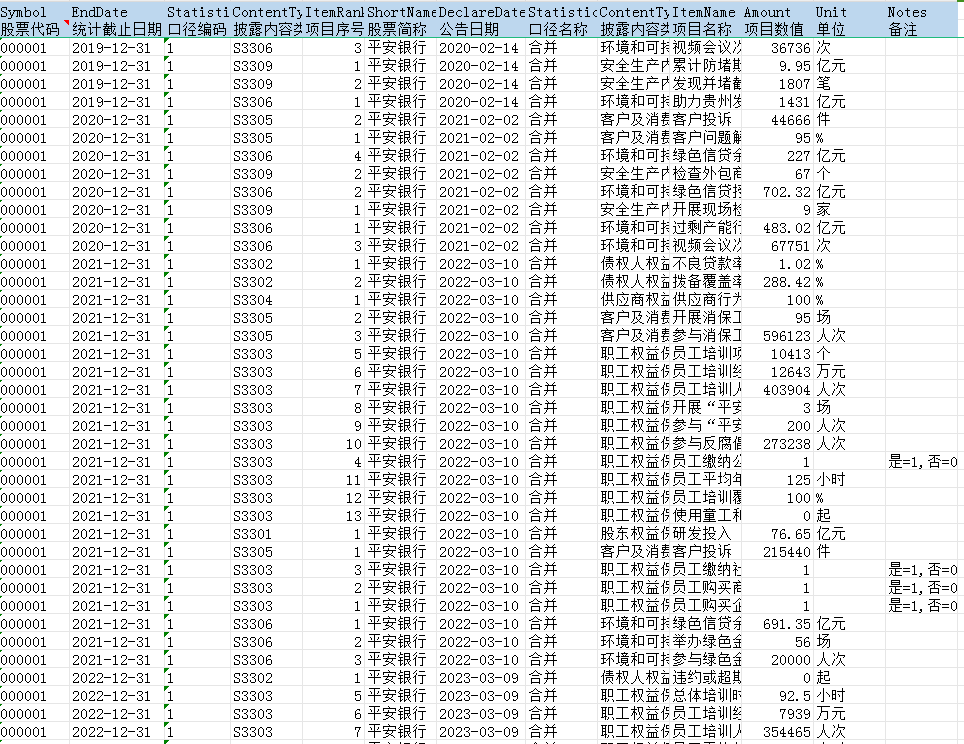Select amount cell 67751
964x744 pixels.
pyautogui.click(x=778, y=246)
